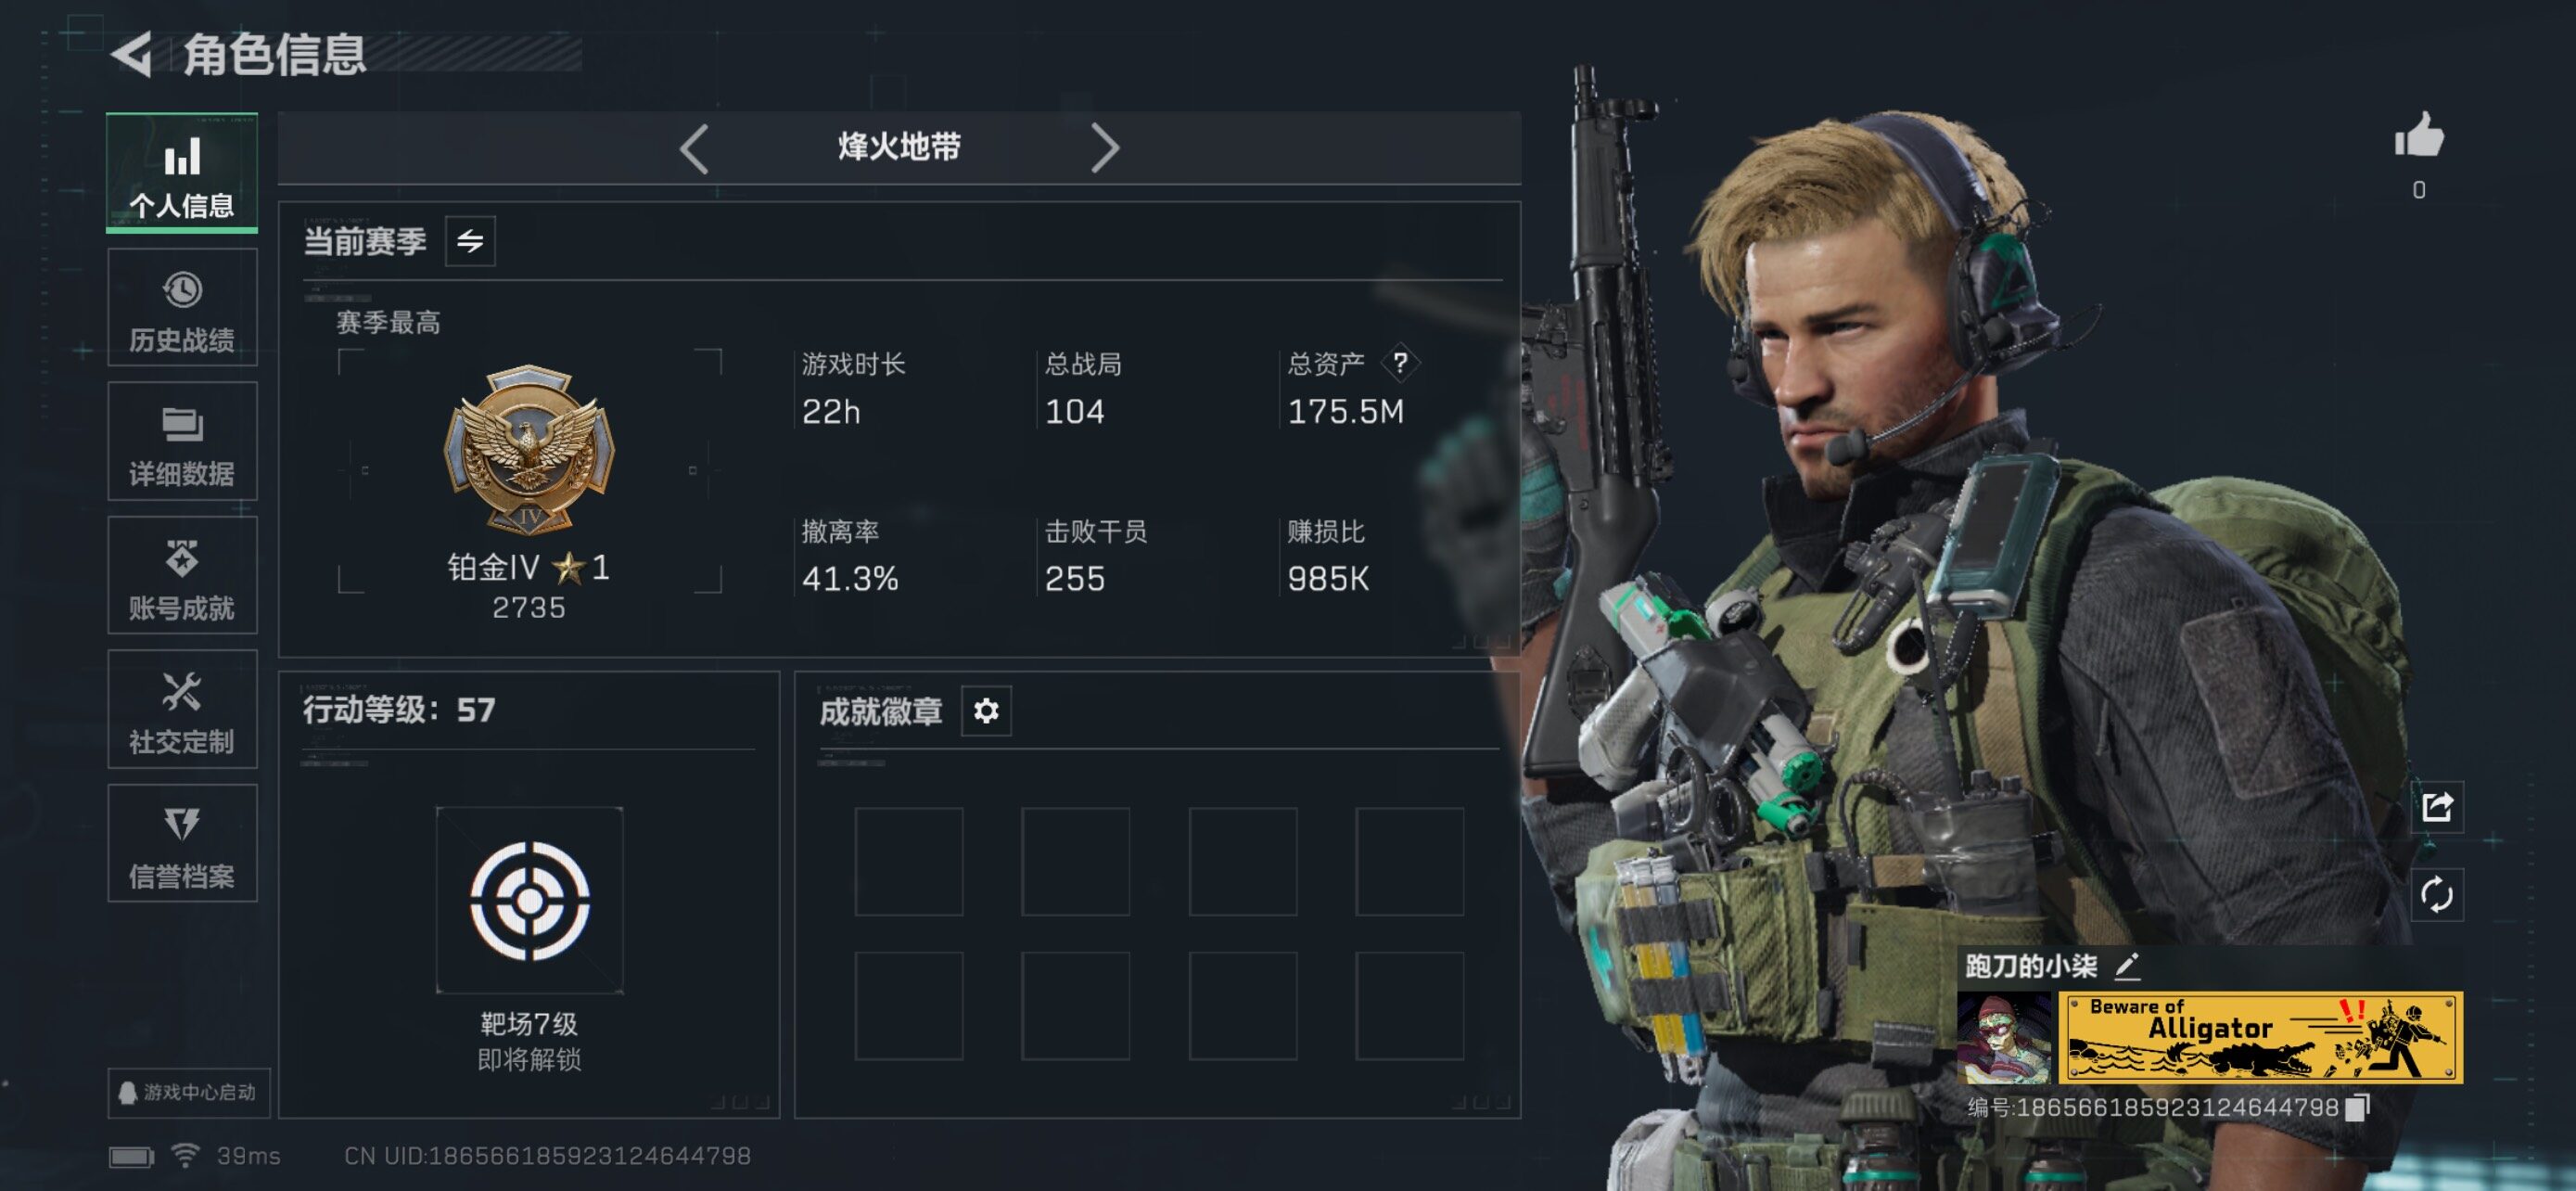
Task: Toggle the 当前赛季 season switch
Action: tap(470, 241)
